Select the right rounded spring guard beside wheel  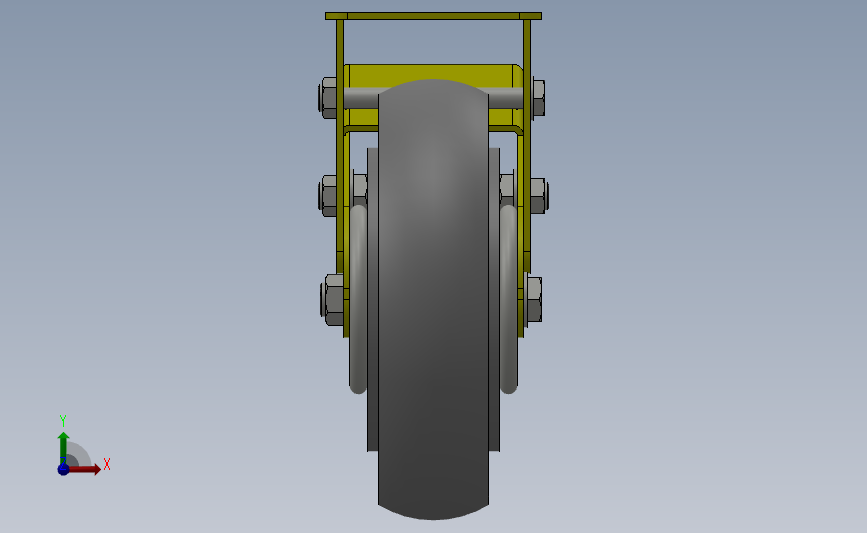[509, 299]
